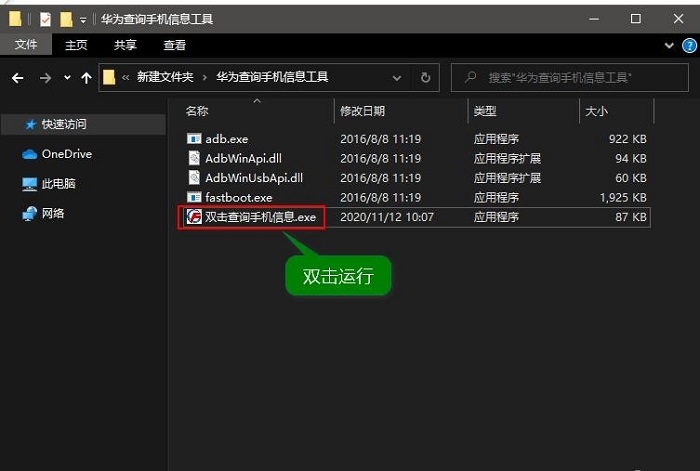Open the 文件 ribbon tab

pyautogui.click(x=26, y=45)
